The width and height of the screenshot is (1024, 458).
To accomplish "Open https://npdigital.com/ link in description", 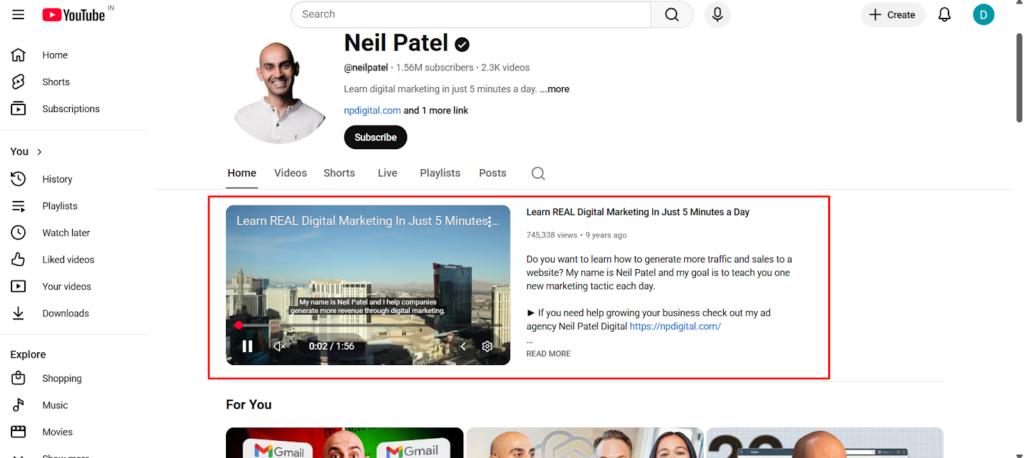I will (x=675, y=326).
